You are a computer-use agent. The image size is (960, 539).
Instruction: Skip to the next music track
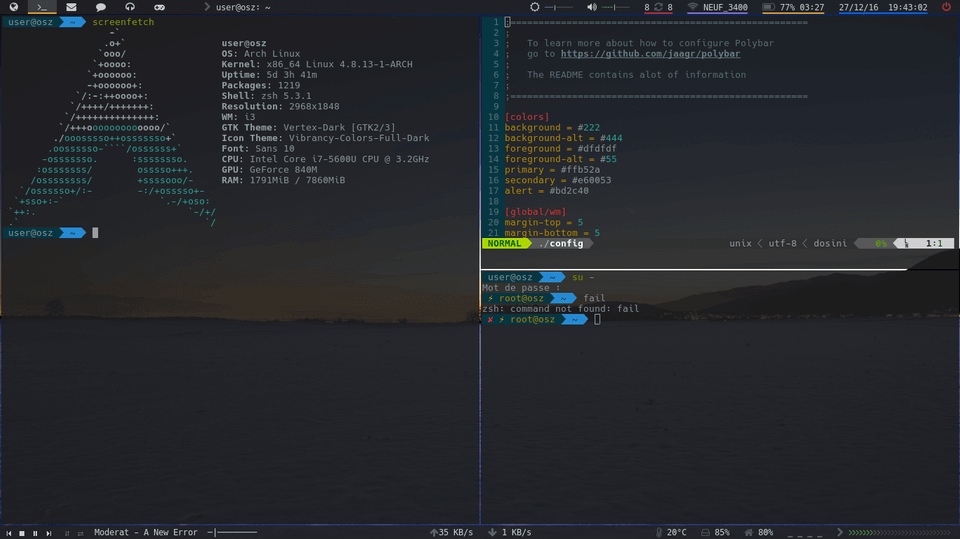point(48,533)
